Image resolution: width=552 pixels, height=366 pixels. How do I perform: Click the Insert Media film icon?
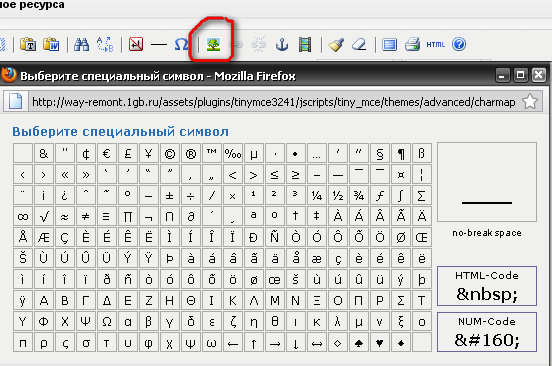tap(305, 44)
